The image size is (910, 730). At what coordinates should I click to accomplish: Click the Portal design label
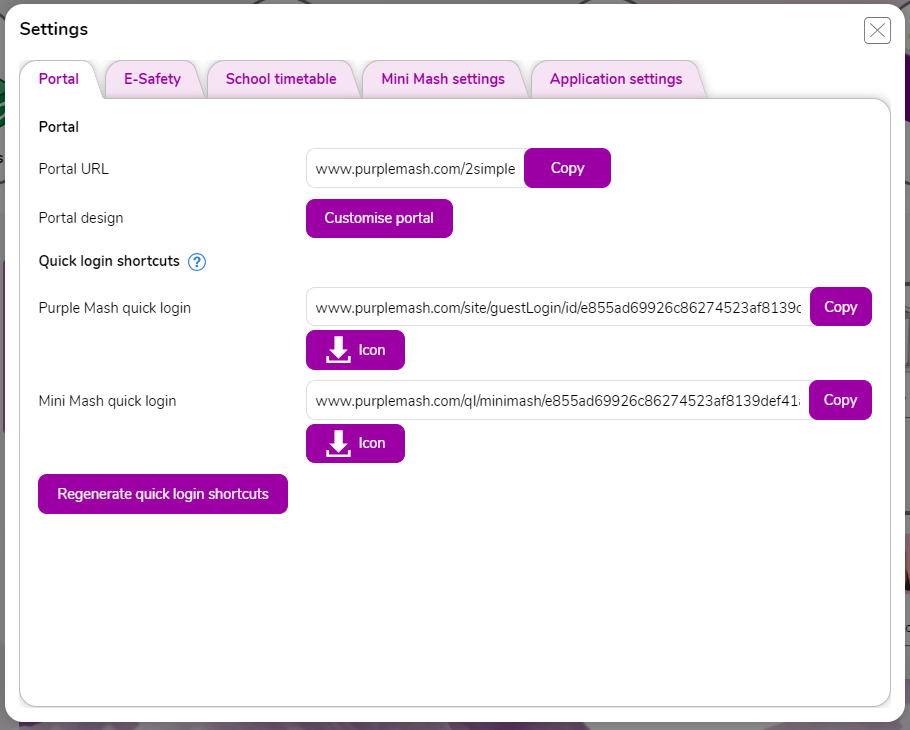click(x=81, y=218)
